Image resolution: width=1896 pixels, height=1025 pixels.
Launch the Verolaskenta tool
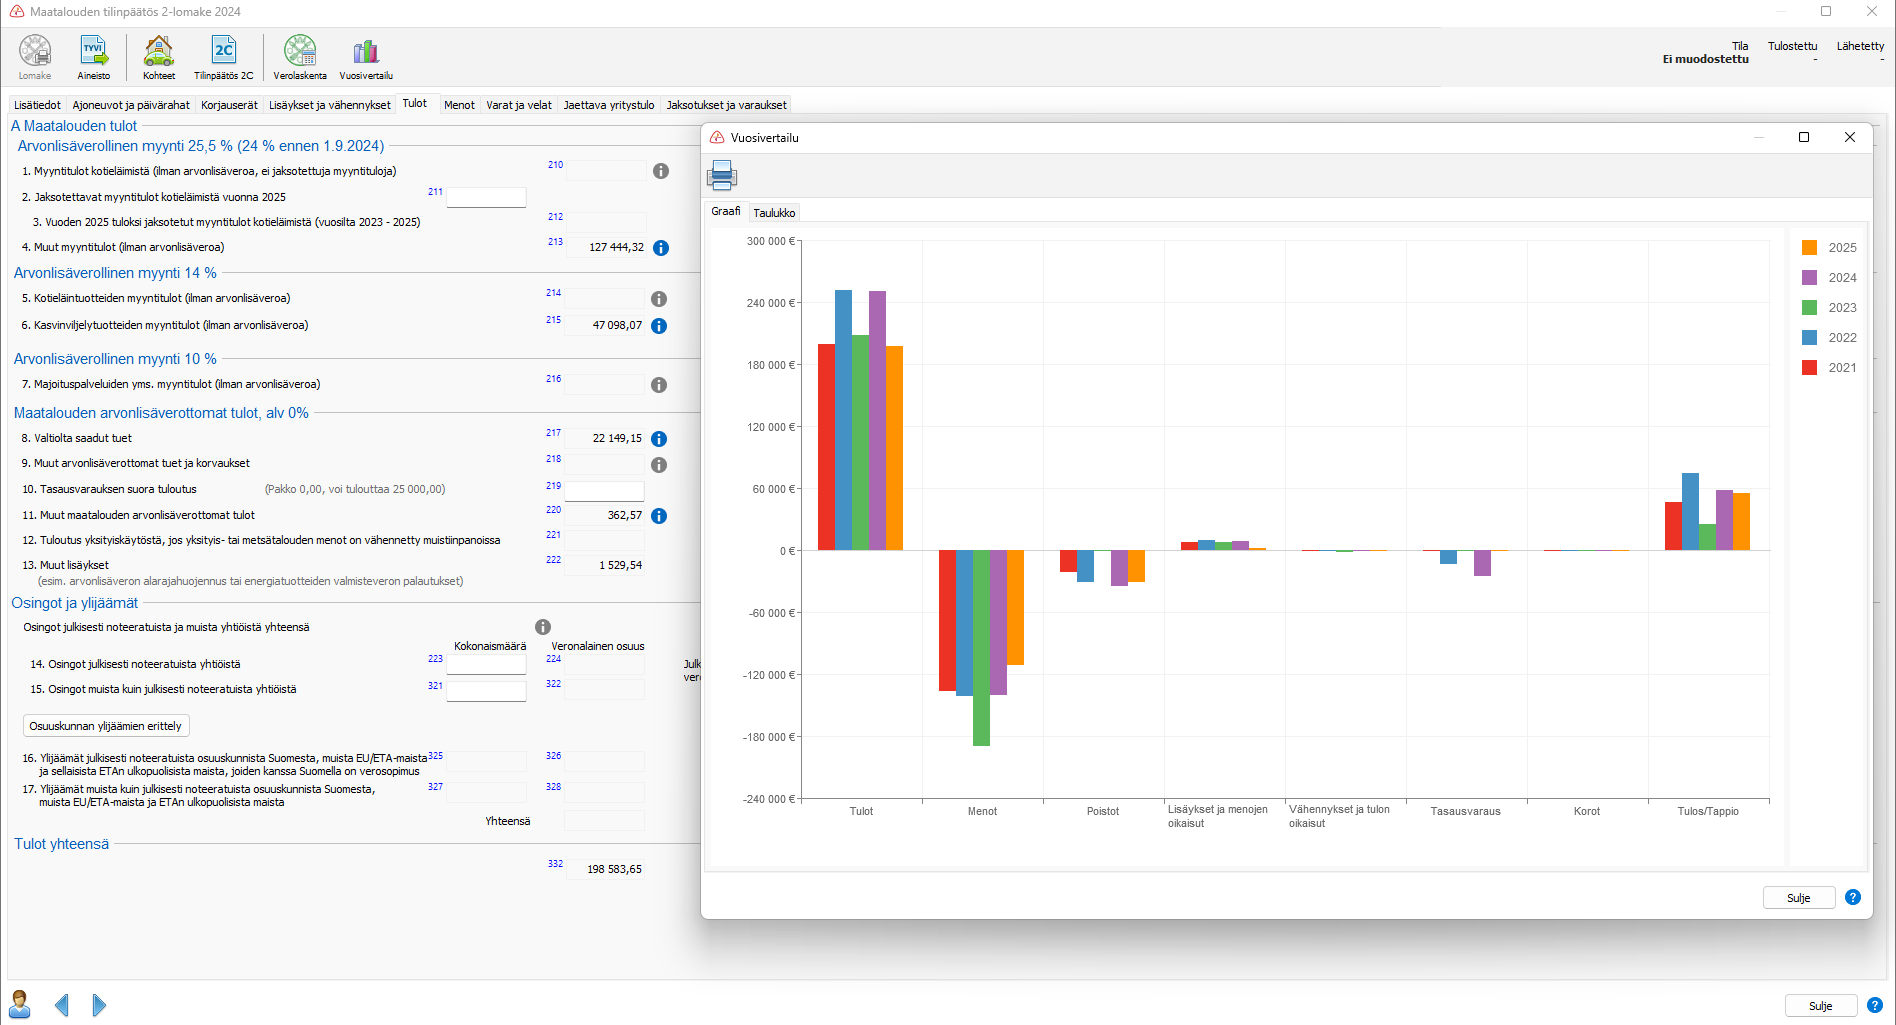click(300, 56)
